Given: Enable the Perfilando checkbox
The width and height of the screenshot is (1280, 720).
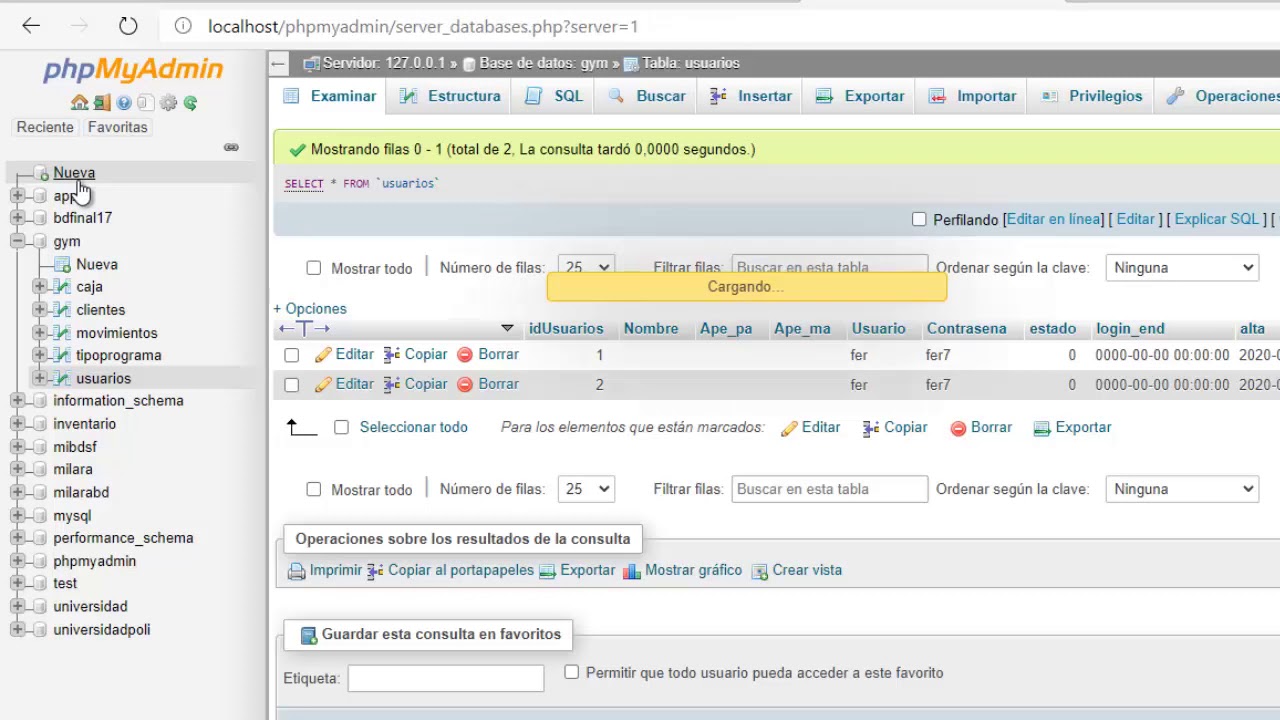Looking at the screenshot, I should 919,219.
